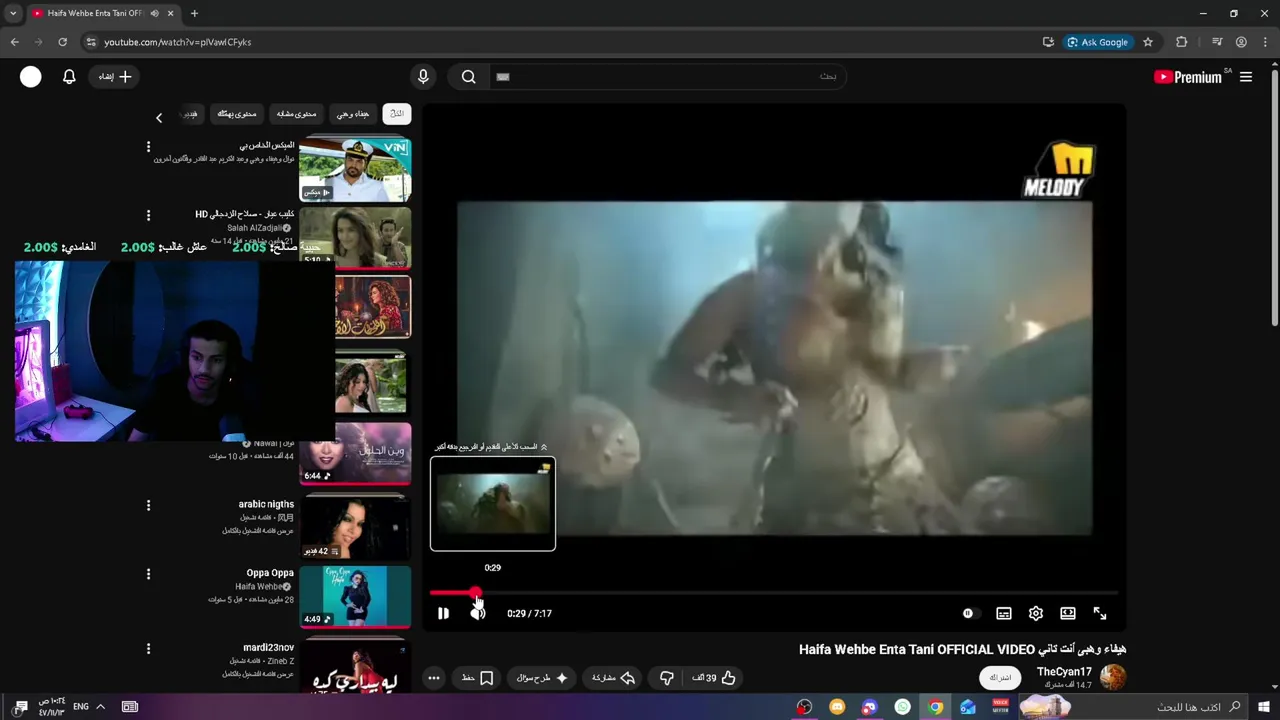Screen dimensions: 1280x720
Task: Select the partly hidden filter chip
Action: point(190,114)
